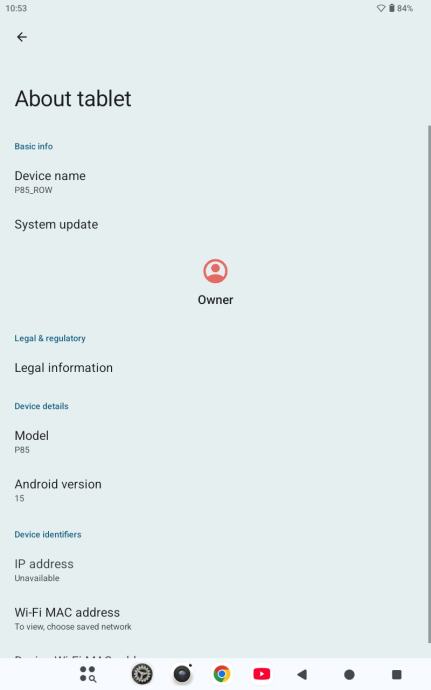Tap the circular Home button

coord(349,674)
